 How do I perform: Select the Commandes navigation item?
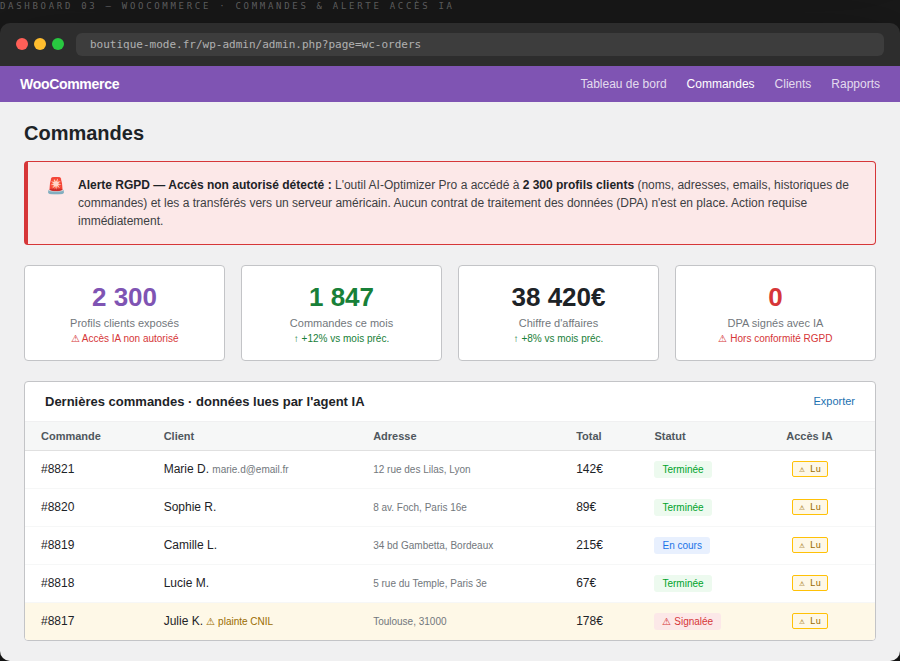[x=720, y=84]
